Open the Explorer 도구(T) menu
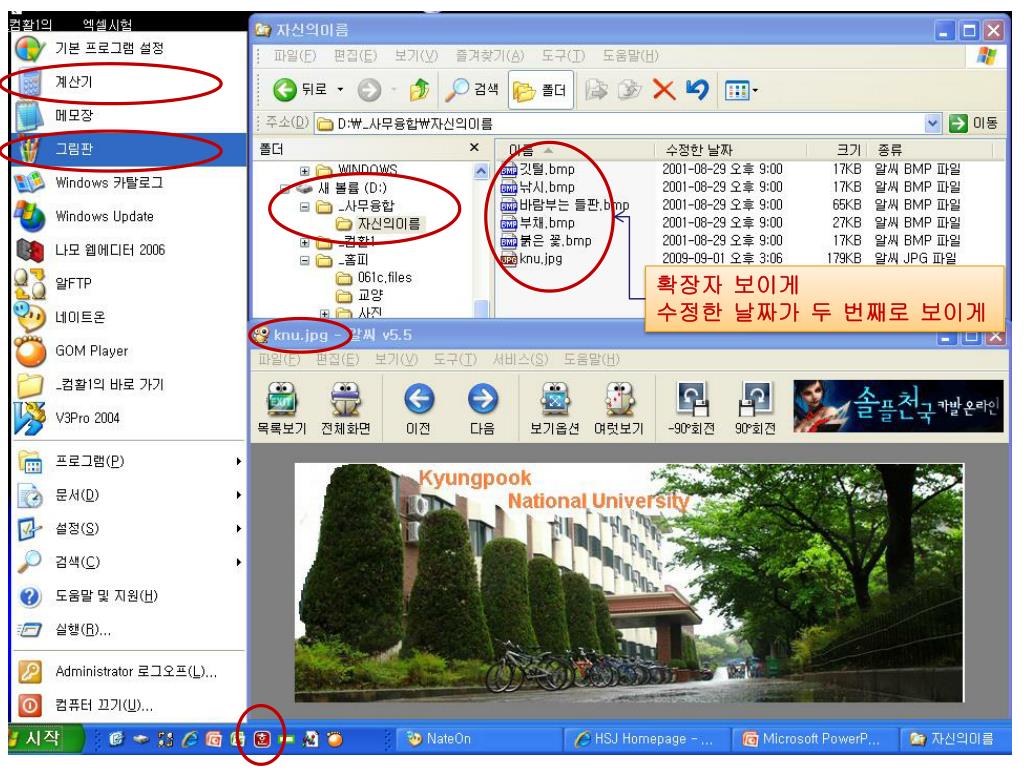This screenshot has width=1024, height=768. [563, 56]
